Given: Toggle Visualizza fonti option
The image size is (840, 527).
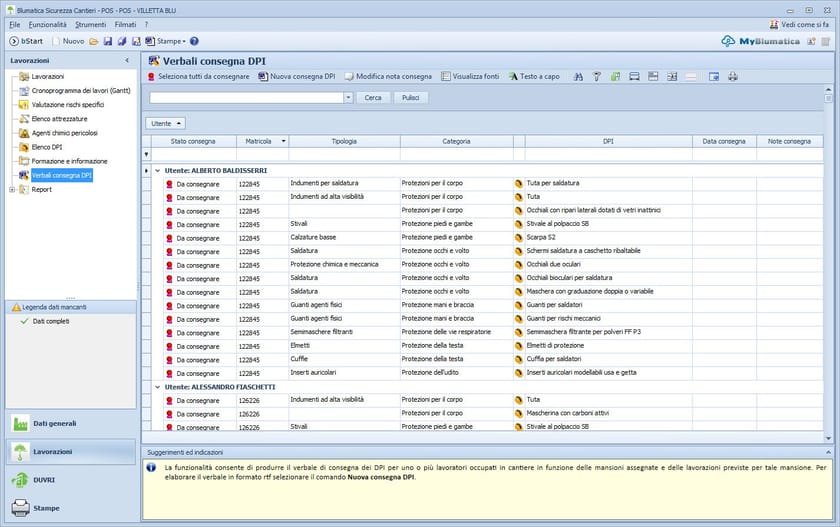Looking at the screenshot, I should (469, 76).
